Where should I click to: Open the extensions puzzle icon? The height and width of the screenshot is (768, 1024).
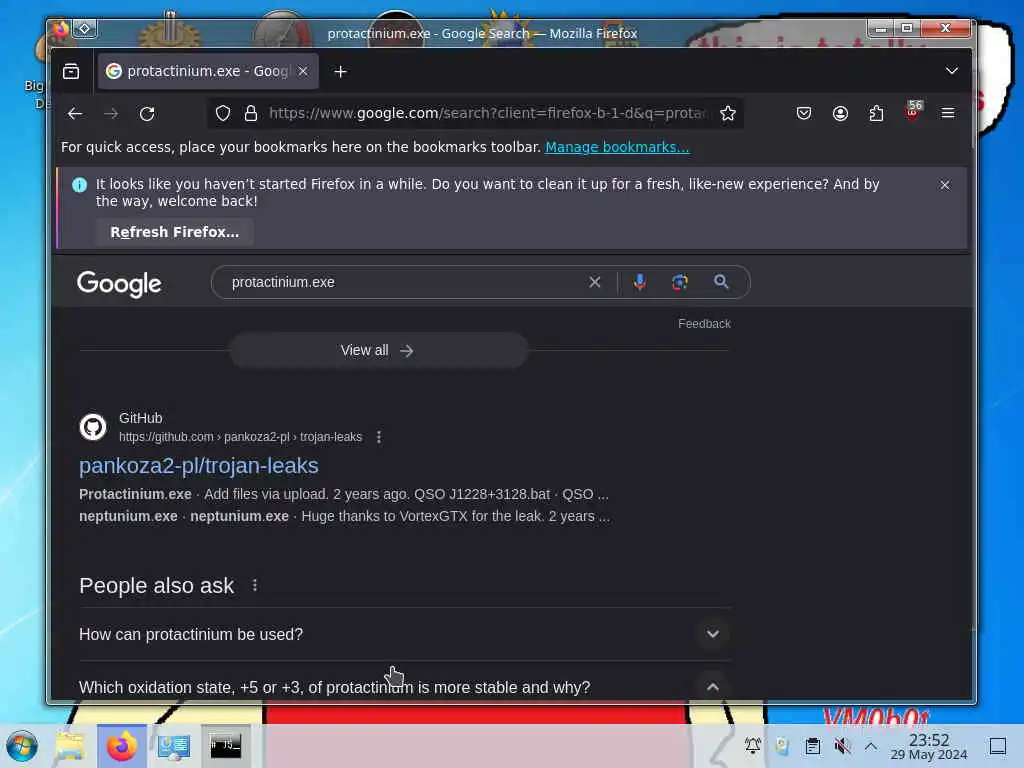tap(876, 114)
